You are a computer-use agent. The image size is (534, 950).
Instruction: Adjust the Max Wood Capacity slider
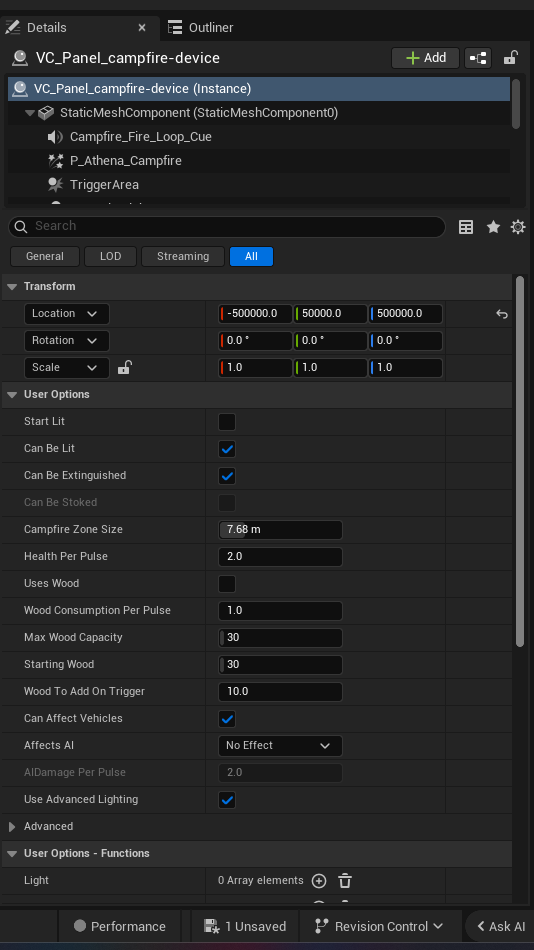(280, 637)
